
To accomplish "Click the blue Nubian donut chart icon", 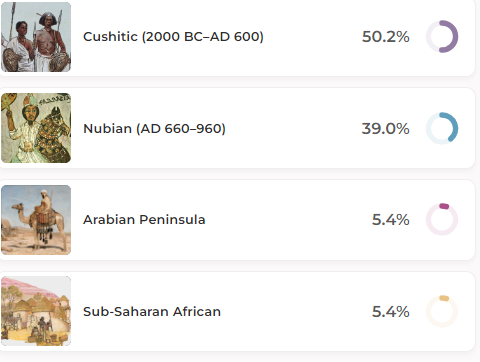I will coord(442,128).
